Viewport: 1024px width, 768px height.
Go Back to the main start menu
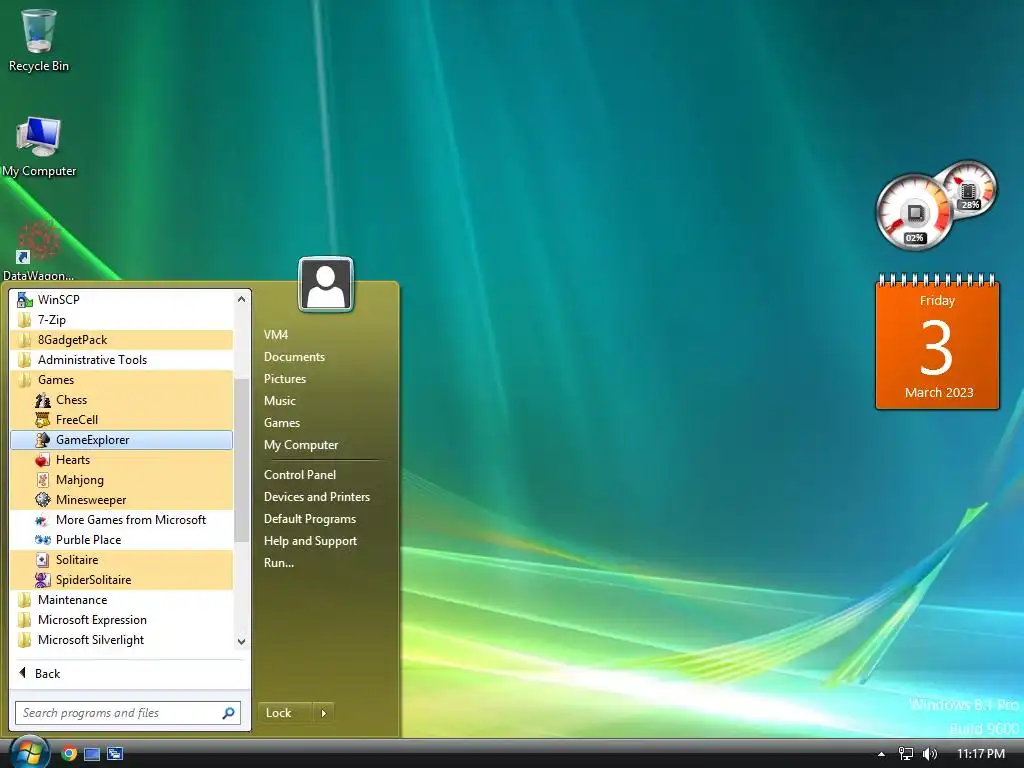point(40,673)
